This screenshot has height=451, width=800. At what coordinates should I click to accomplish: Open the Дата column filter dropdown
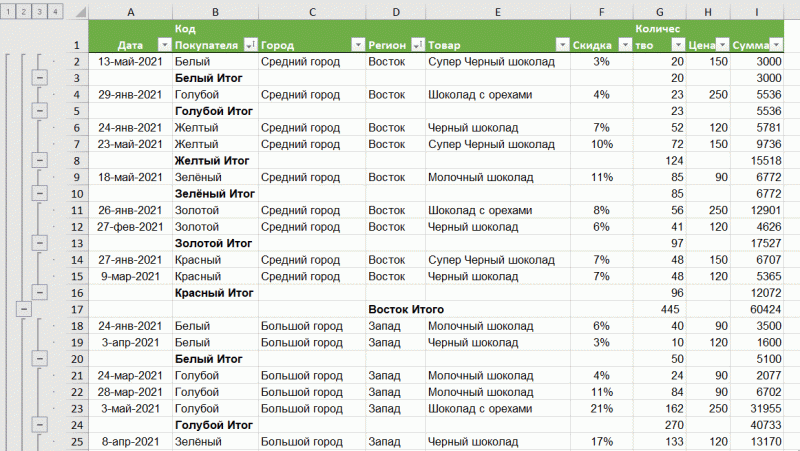pos(164,45)
